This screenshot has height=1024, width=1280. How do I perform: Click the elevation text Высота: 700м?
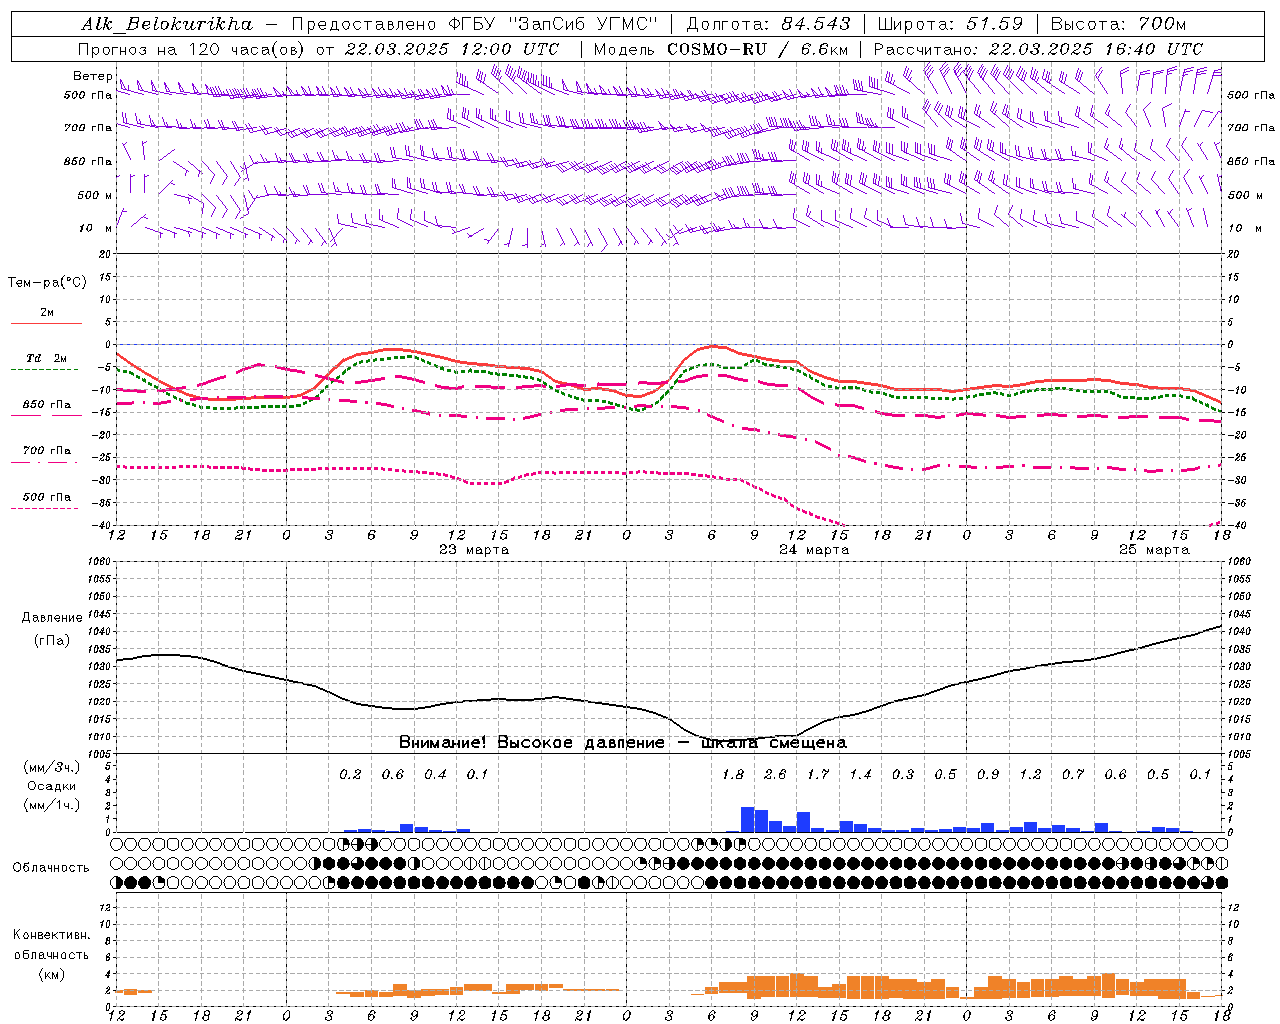click(1119, 24)
